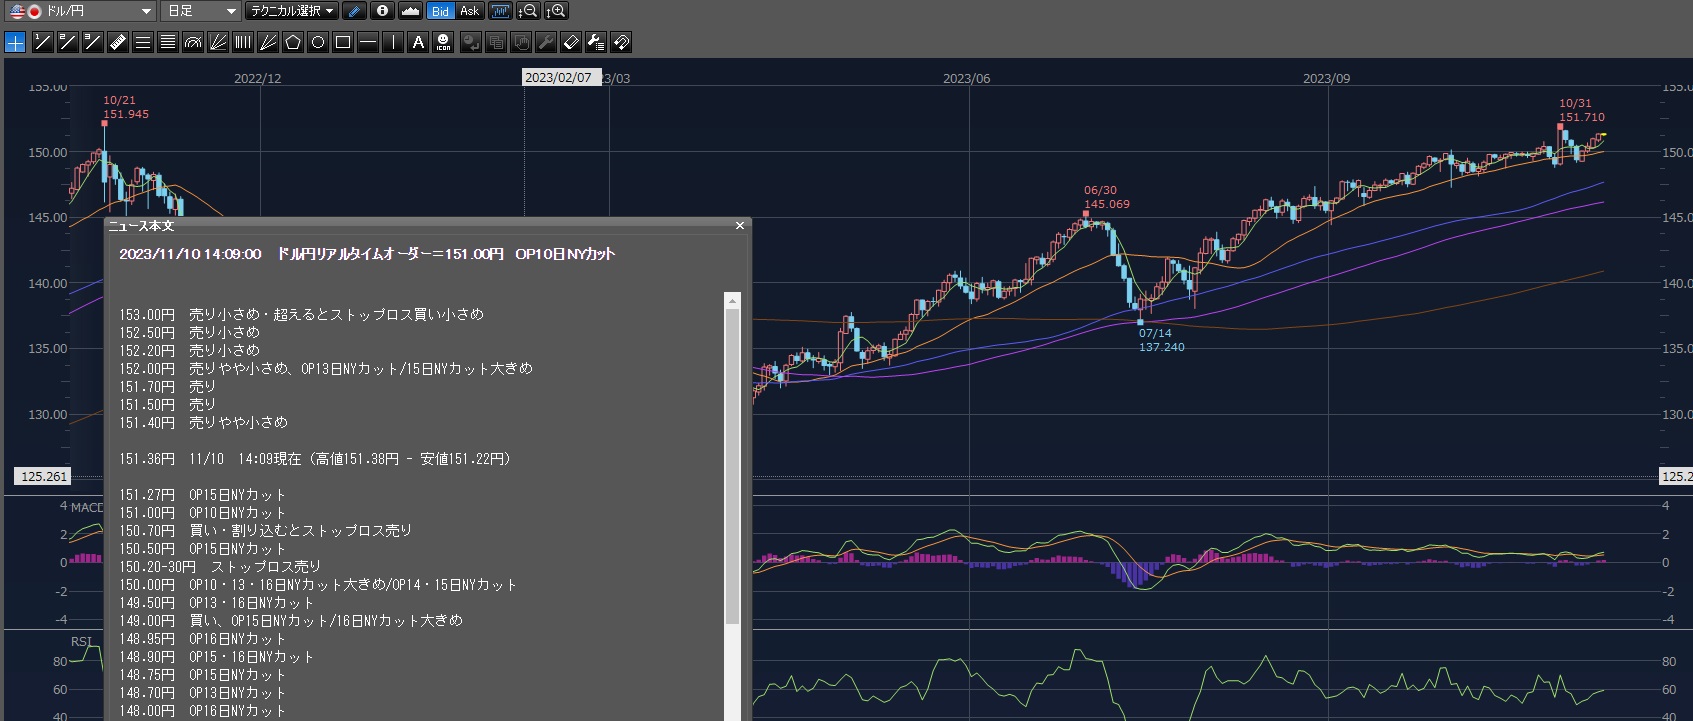Expand the テクニカル選択 indicator menu
Screen dimensions: 1693x721
(x=292, y=11)
